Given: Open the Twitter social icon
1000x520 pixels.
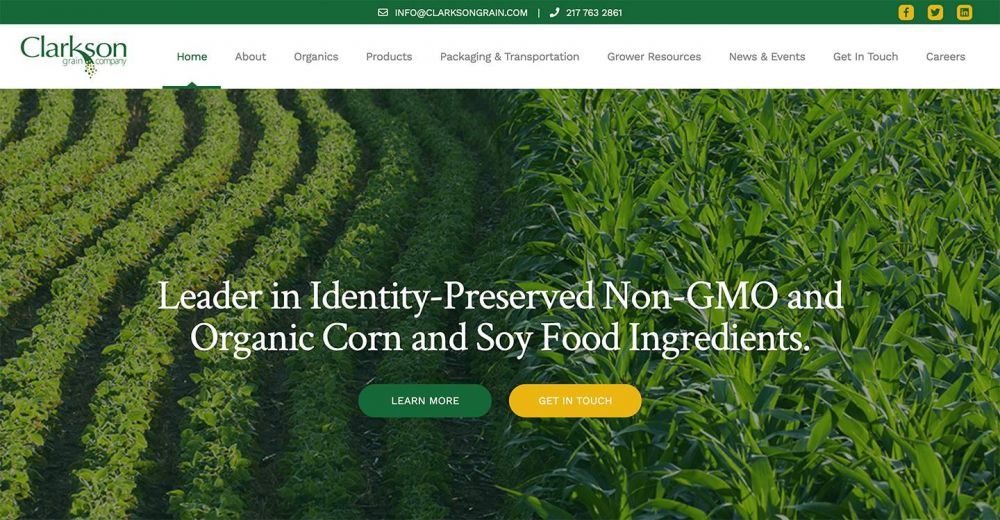Looking at the screenshot, I should pyautogui.click(x=935, y=12).
